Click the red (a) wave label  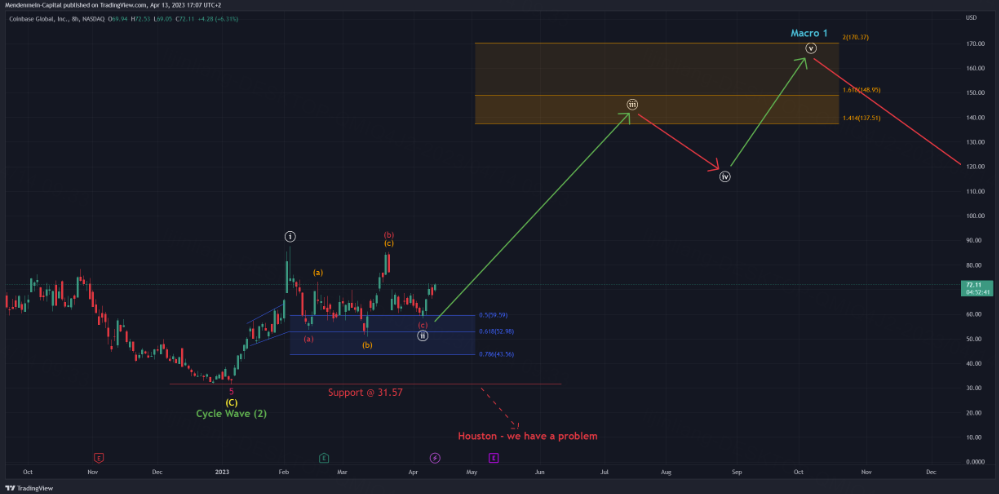click(x=308, y=339)
